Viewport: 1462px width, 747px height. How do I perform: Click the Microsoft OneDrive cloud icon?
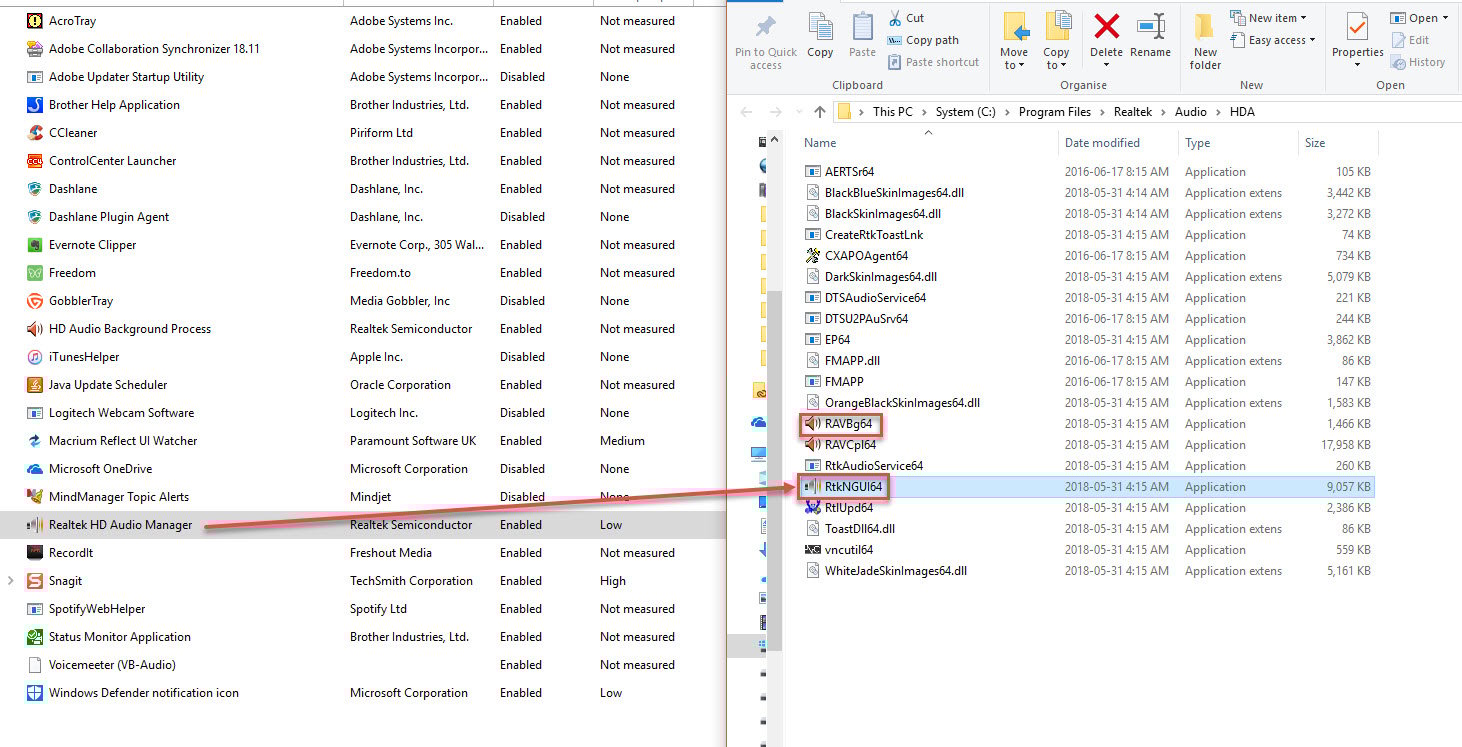[x=33, y=469]
